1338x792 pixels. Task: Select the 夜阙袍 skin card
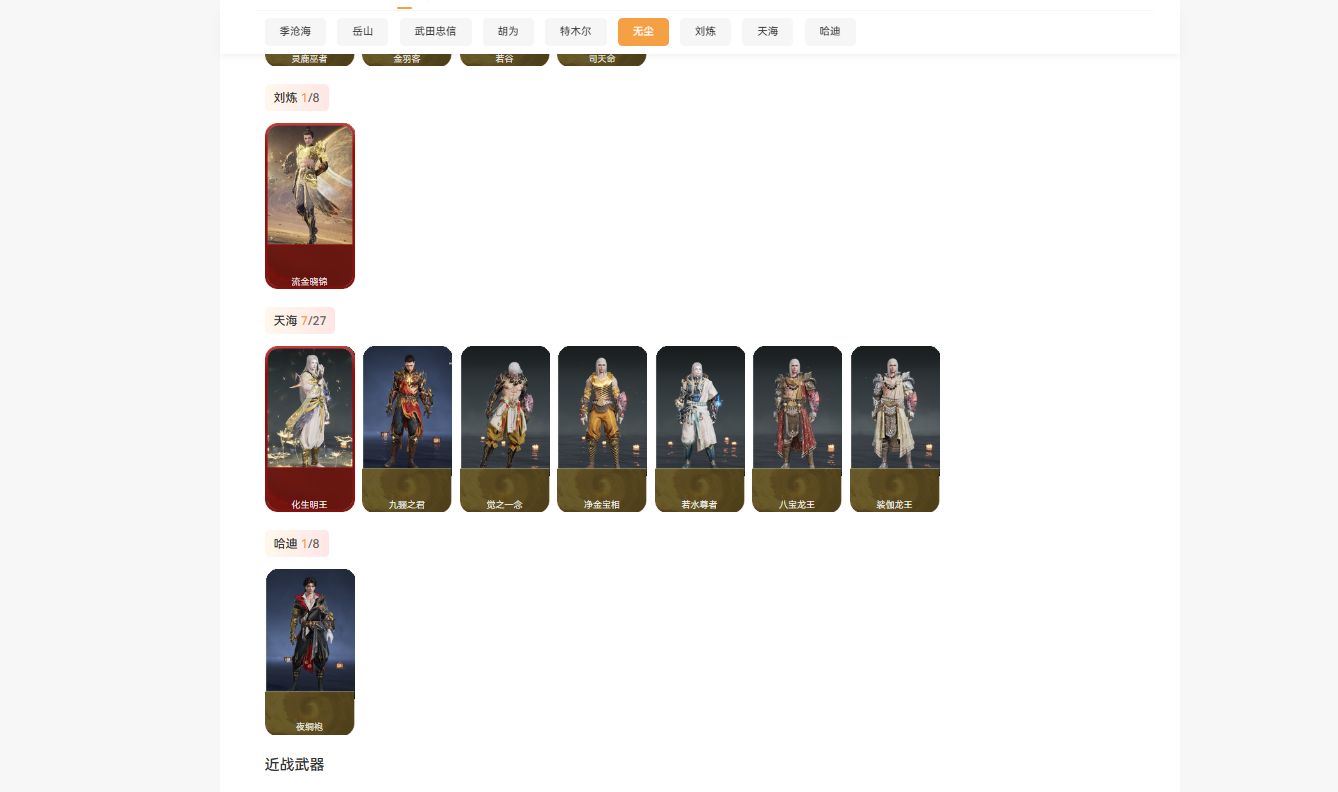(310, 652)
